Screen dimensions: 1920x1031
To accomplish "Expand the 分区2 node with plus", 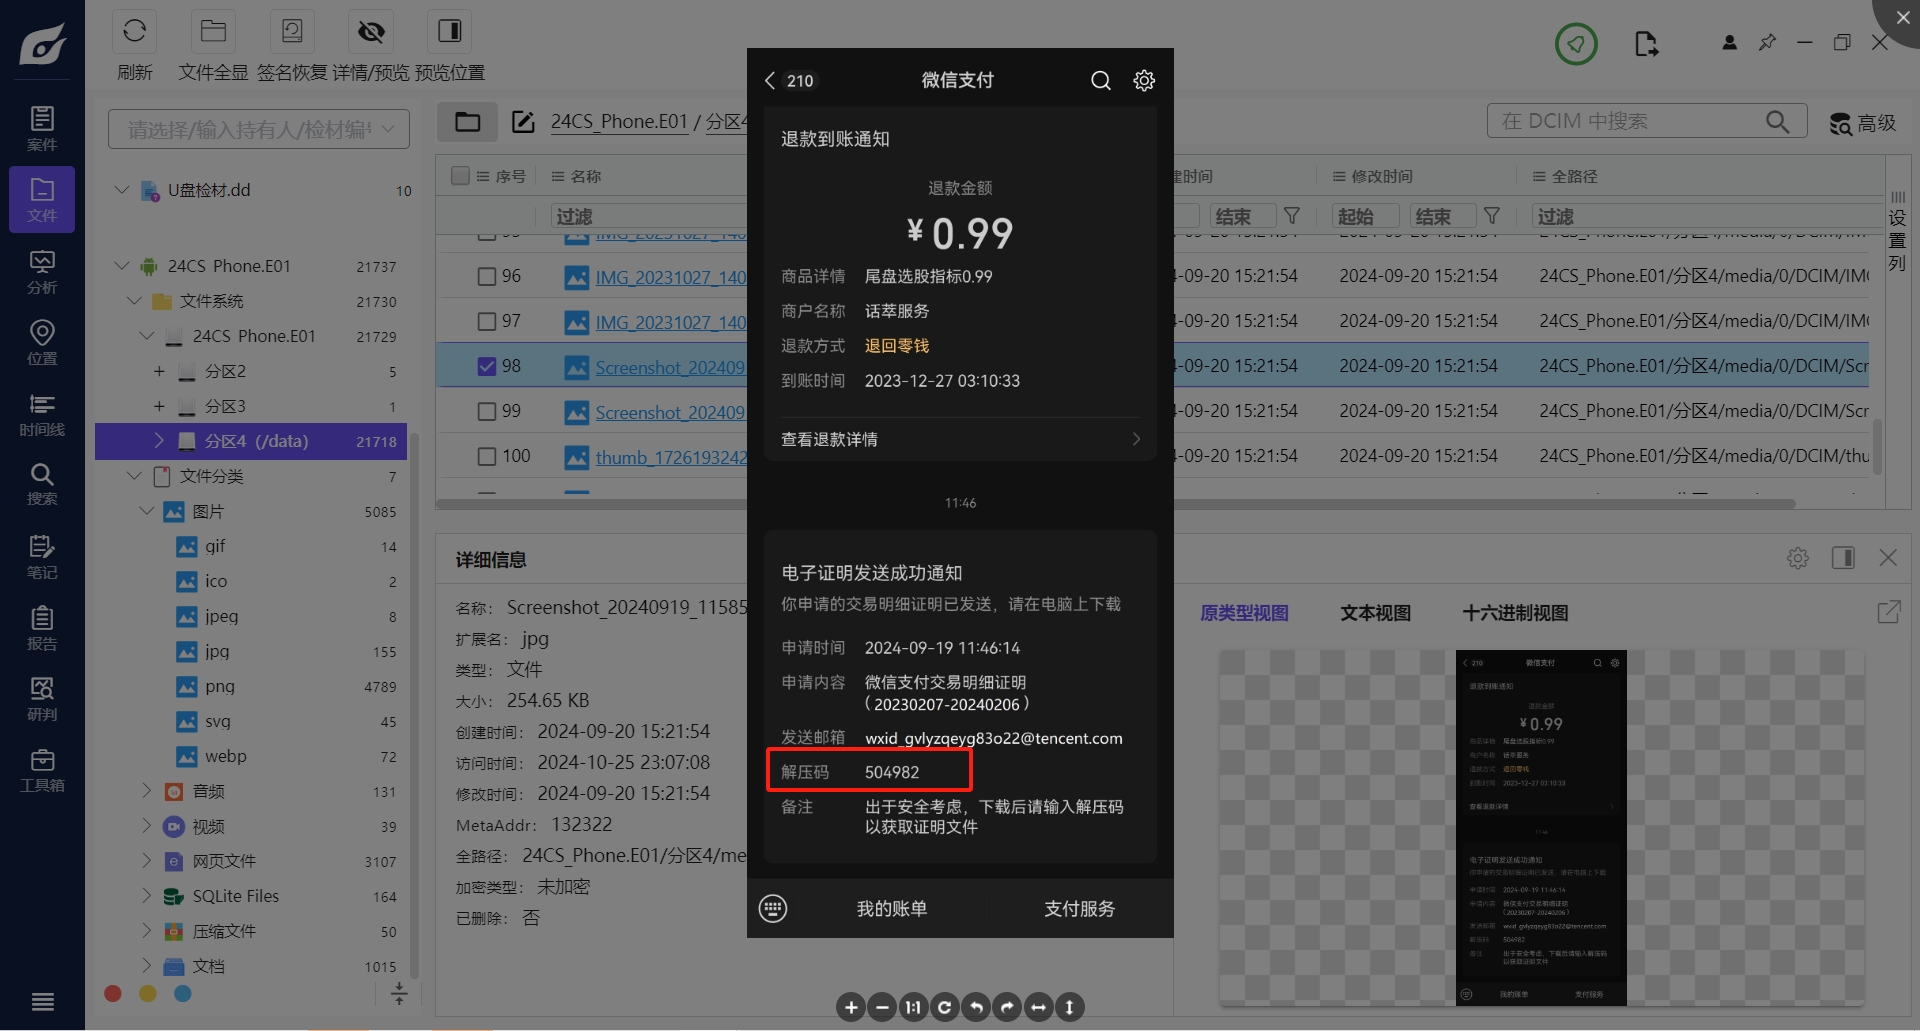I will pyautogui.click(x=159, y=371).
